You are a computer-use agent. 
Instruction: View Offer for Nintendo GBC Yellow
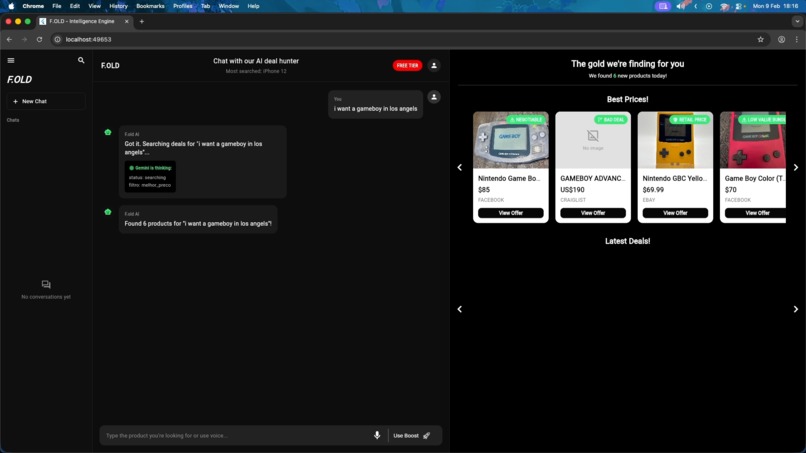click(675, 213)
